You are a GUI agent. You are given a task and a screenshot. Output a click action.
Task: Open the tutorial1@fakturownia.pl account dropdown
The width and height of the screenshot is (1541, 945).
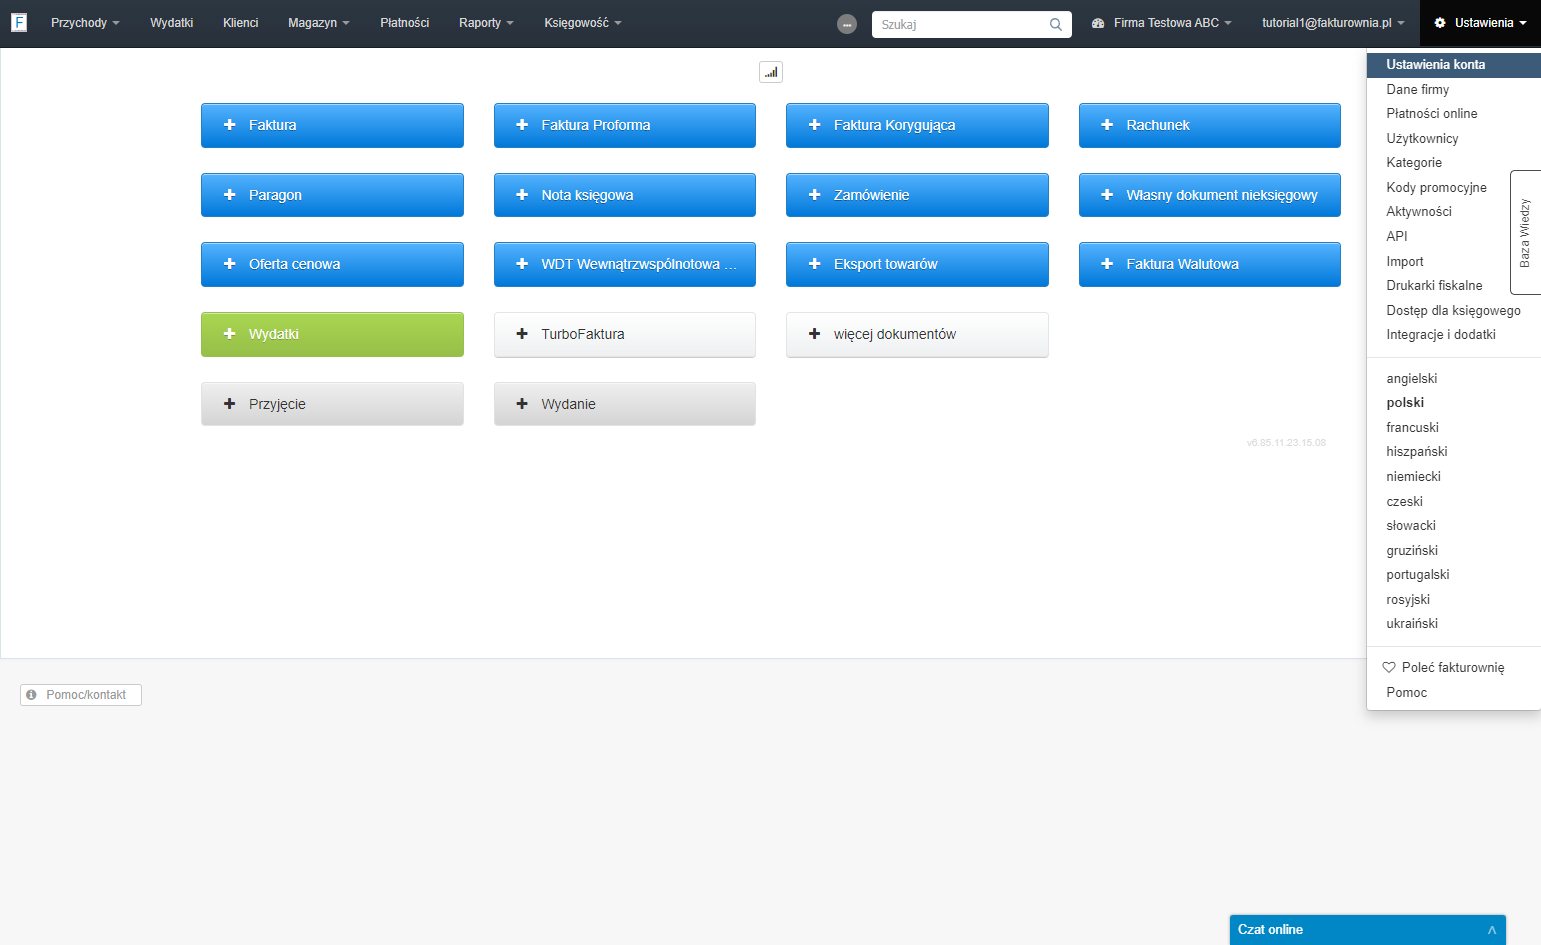(1333, 23)
